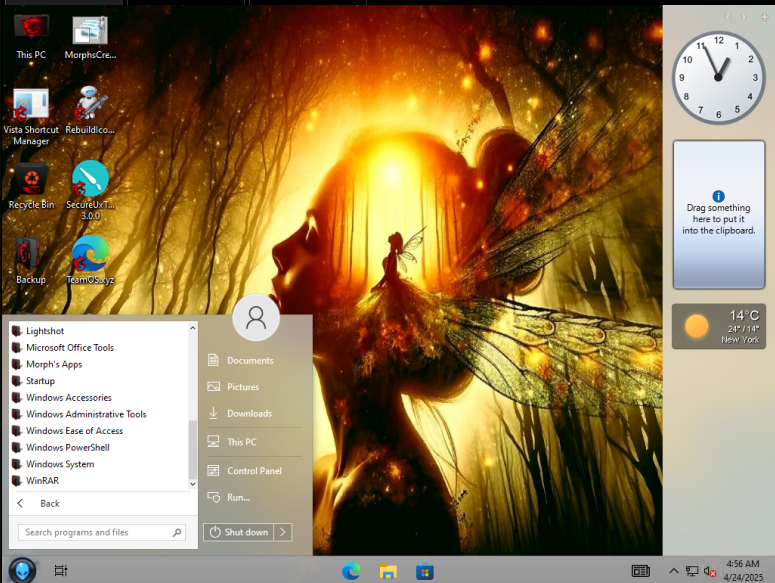Click the user account avatar icon
The image size is (775, 583).
tap(256, 318)
